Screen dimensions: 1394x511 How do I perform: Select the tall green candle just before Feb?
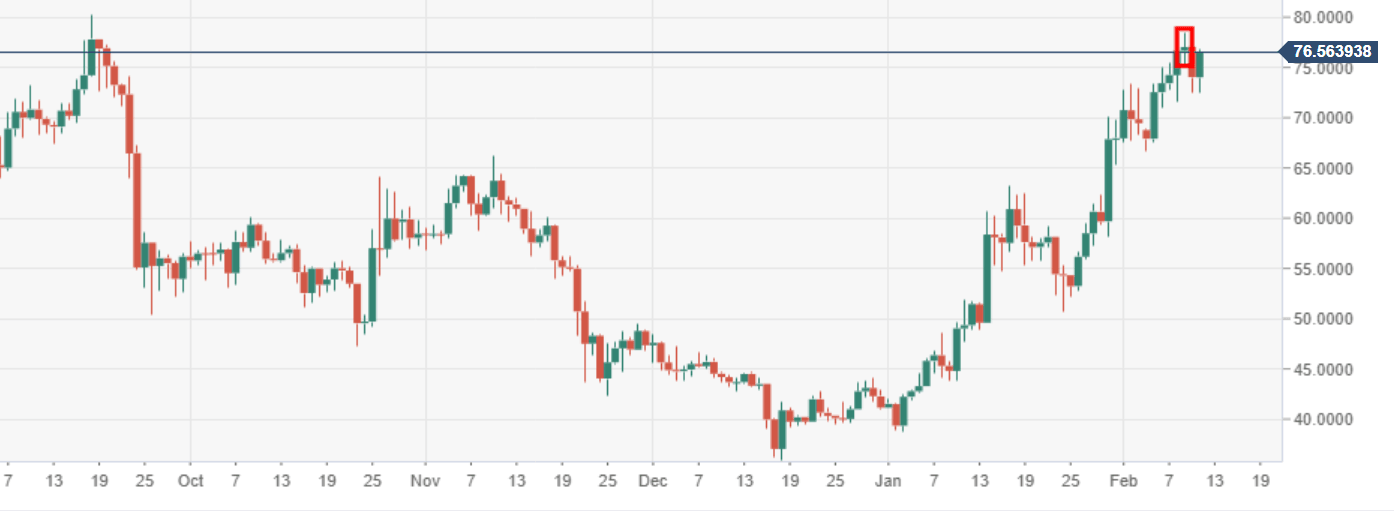1109,178
